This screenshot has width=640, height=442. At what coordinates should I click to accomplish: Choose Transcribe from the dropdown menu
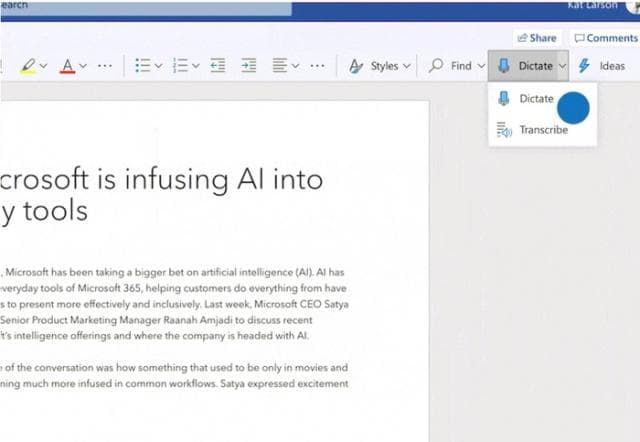point(542,130)
